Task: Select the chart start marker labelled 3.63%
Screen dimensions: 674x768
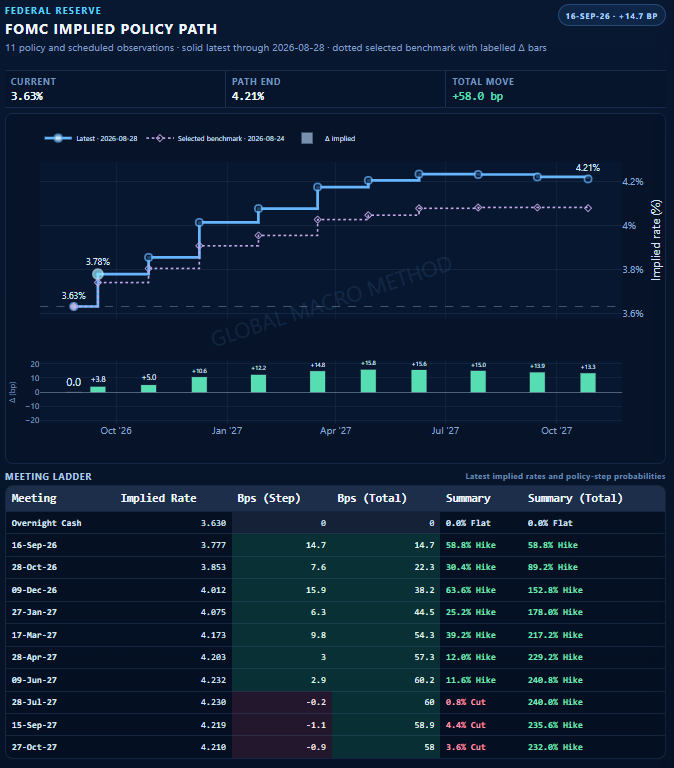Action: (x=73, y=307)
